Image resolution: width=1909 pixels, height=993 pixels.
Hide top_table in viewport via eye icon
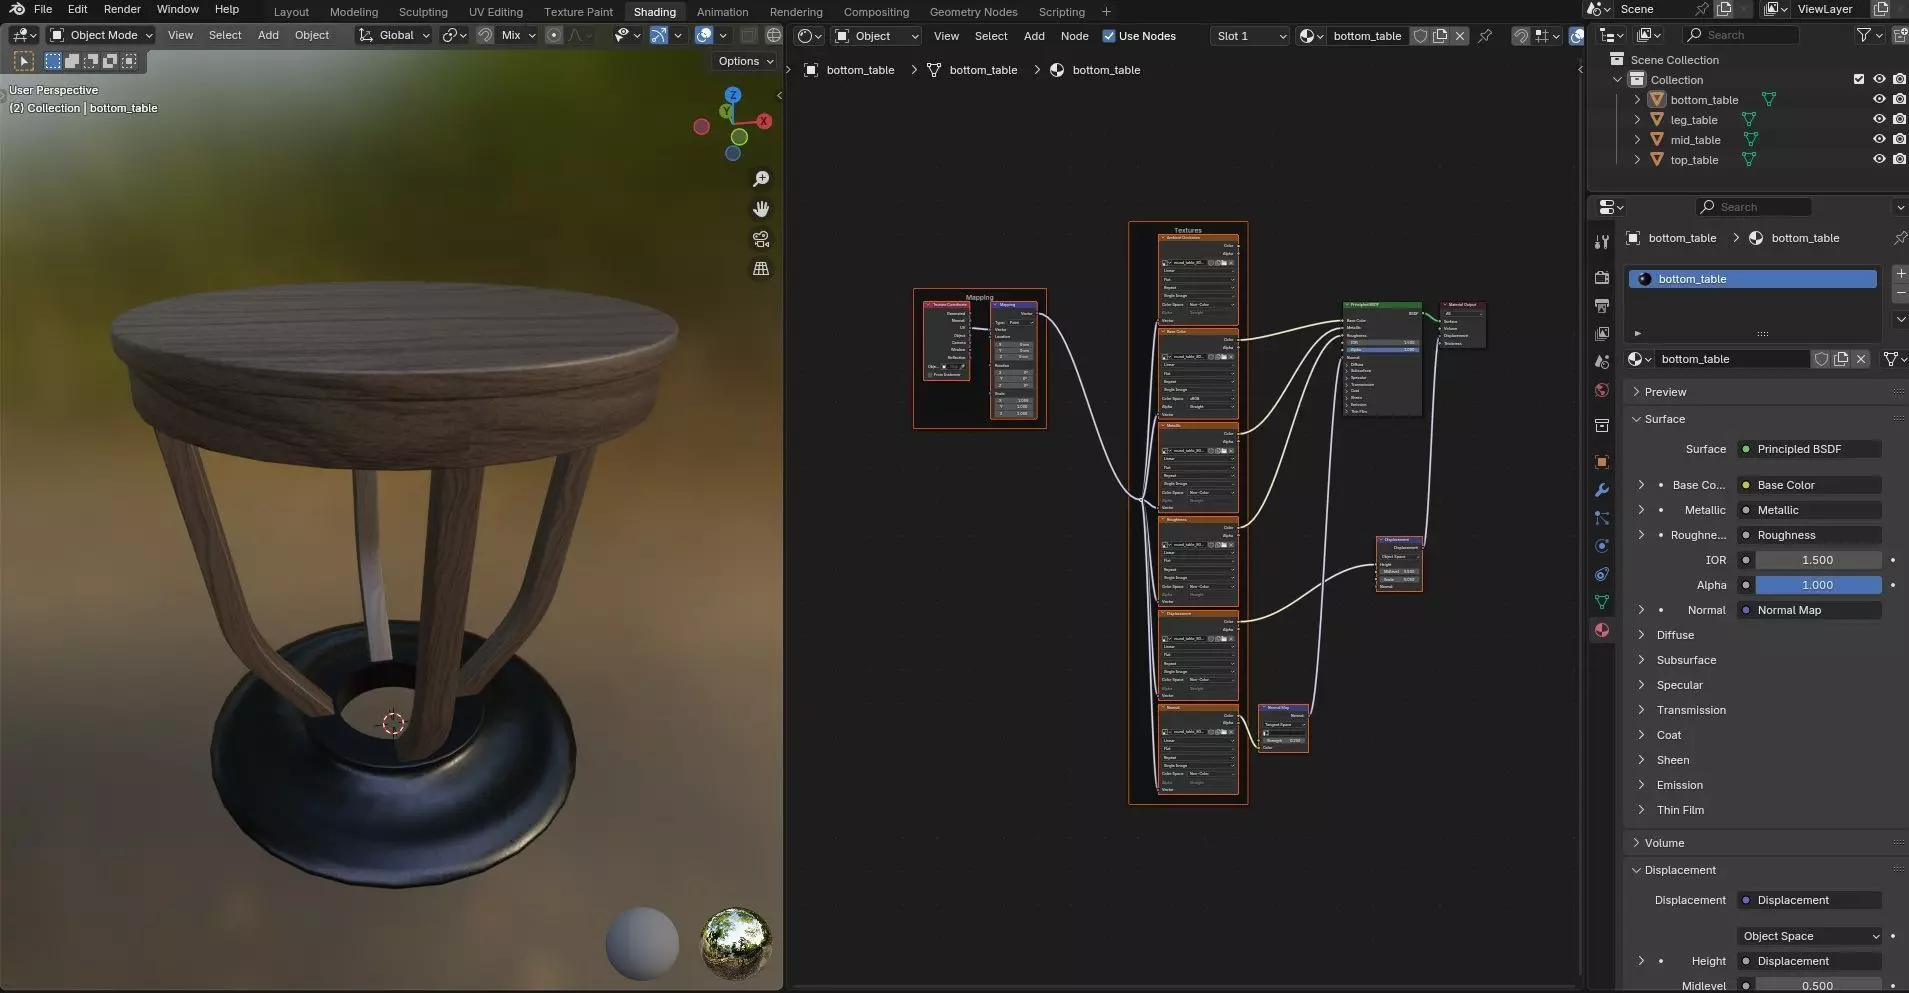[x=1879, y=160]
